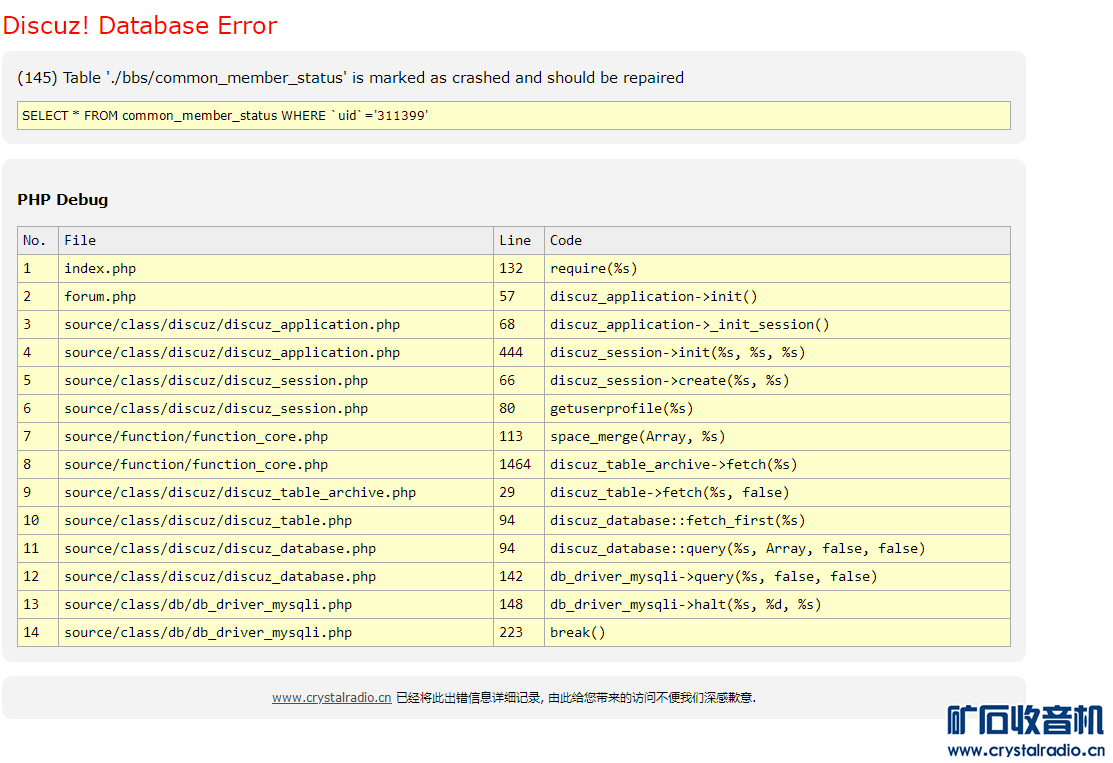Select the 'Discuz! Database Error' heading
1113x763 pixels.
pyautogui.click(x=140, y=26)
